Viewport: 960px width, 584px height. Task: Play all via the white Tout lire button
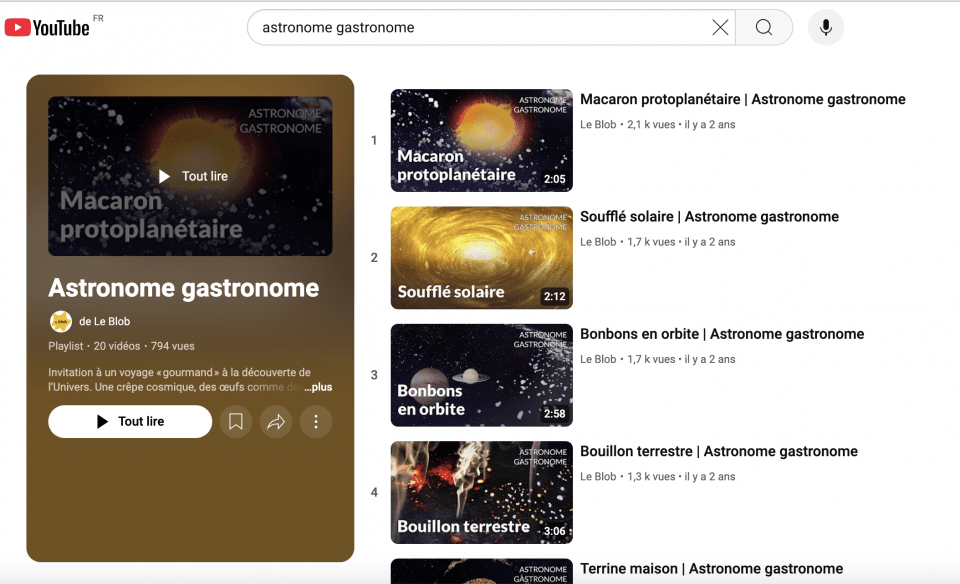coord(130,421)
